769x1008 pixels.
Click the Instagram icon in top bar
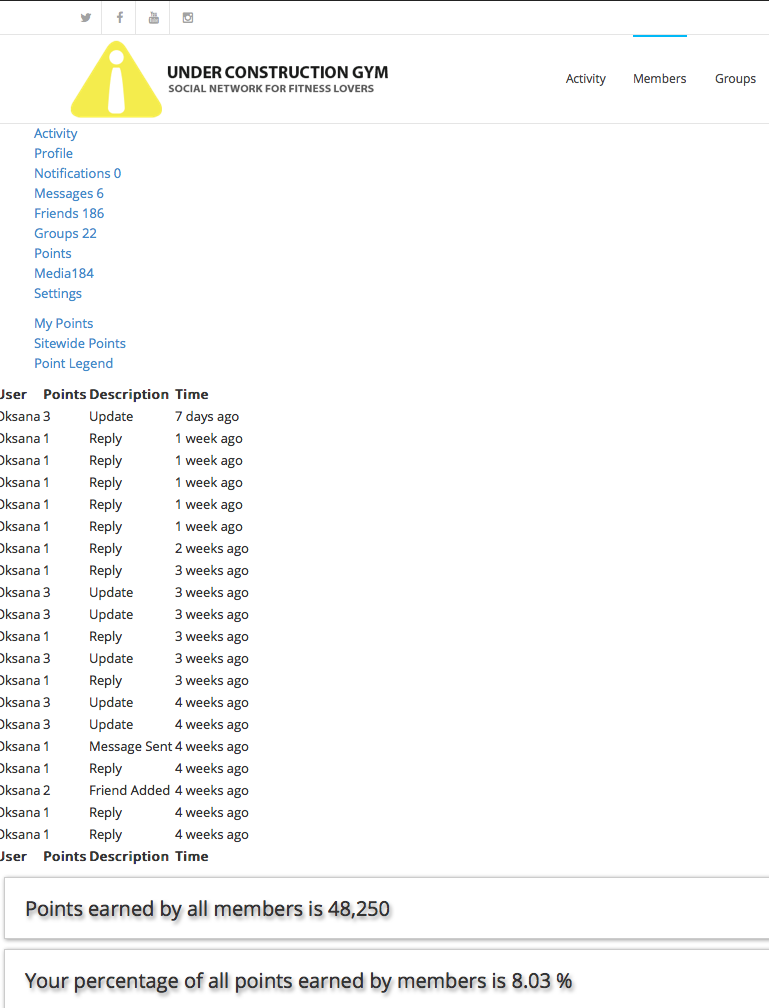(x=187, y=18)
